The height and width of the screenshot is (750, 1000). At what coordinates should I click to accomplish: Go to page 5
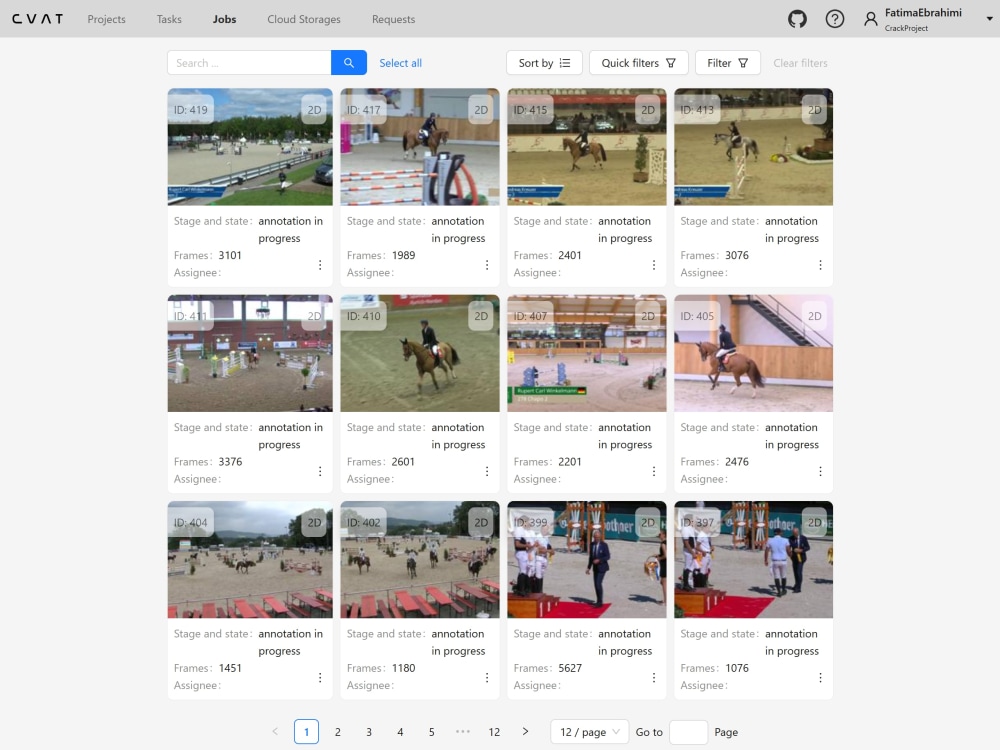pos(431,732)
